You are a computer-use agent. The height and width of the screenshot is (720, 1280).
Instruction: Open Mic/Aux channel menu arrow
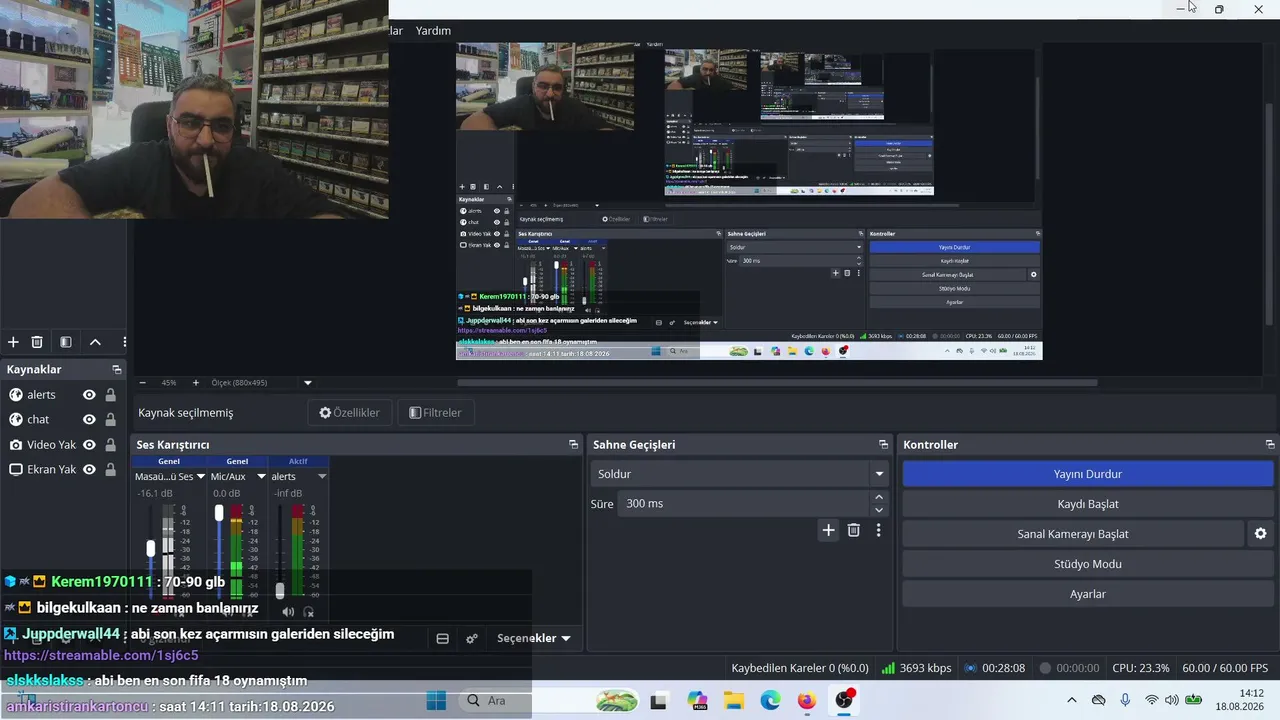pos(262,477)
